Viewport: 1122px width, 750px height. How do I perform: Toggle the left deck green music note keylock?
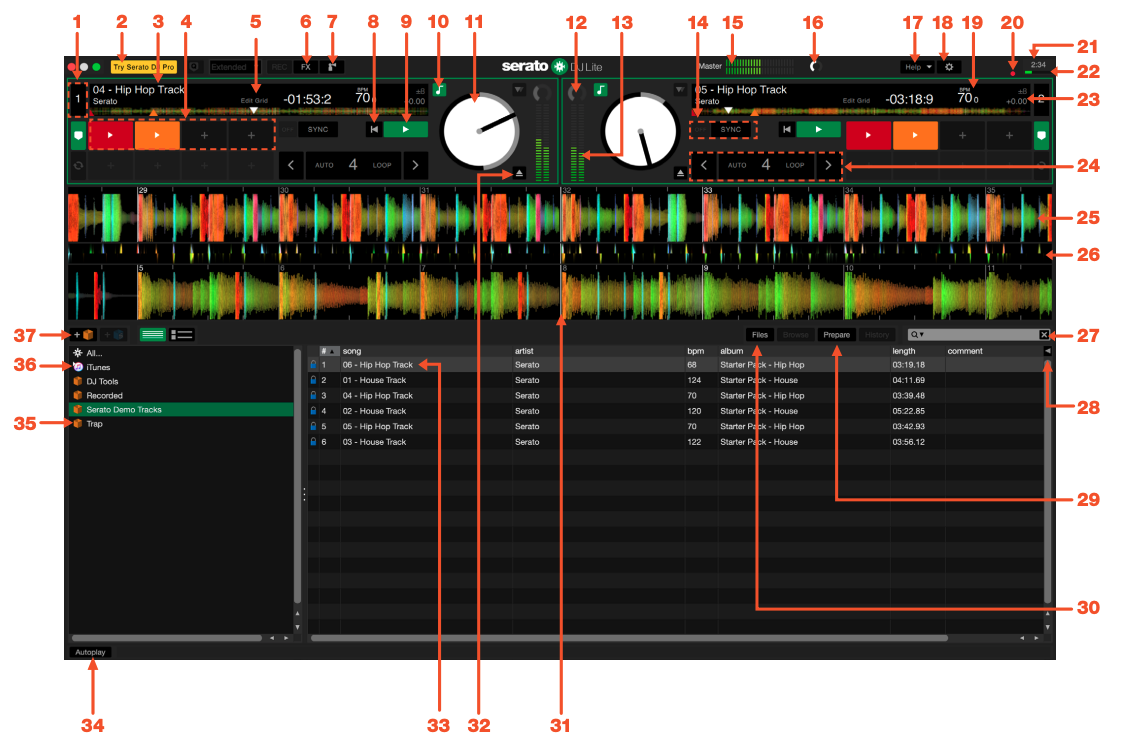pyautogui.click(x=440, y=89)
